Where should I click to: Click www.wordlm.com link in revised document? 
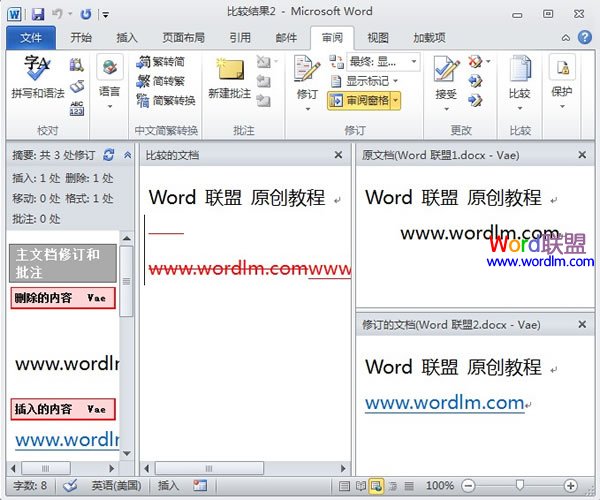pos(445,403)
